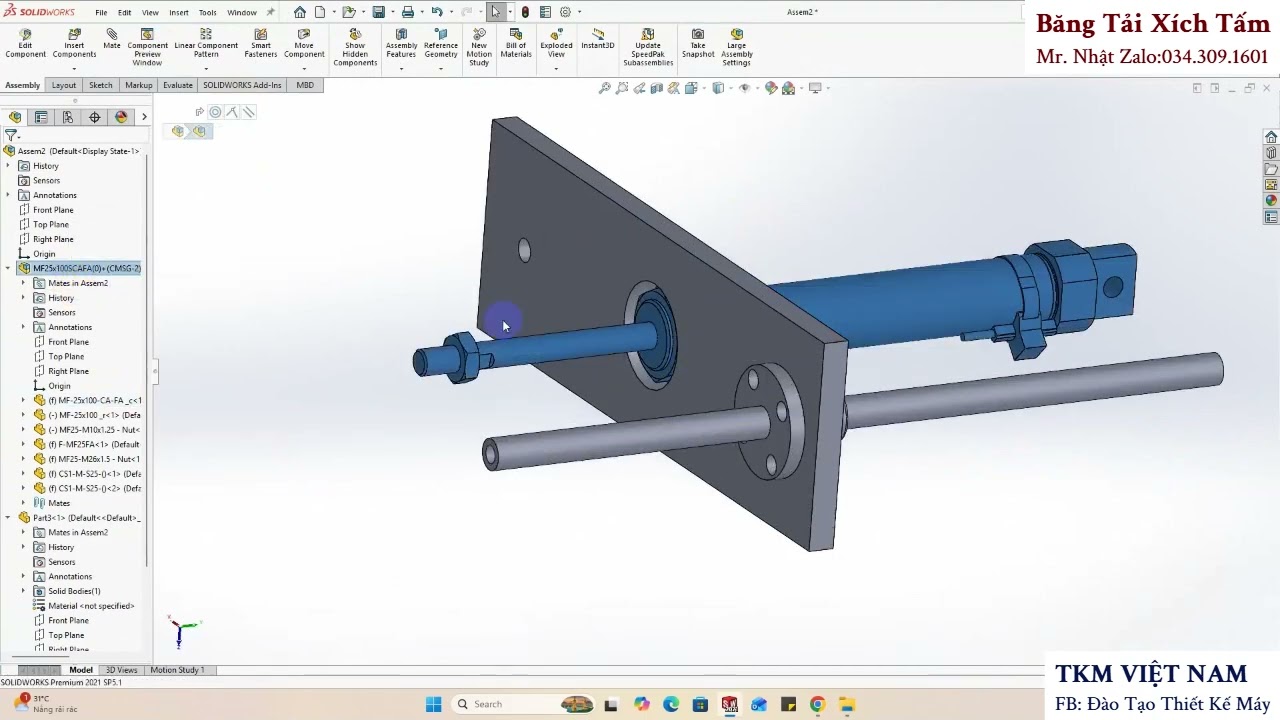Toggle the Instant3D tool

(x=598, y=39)
